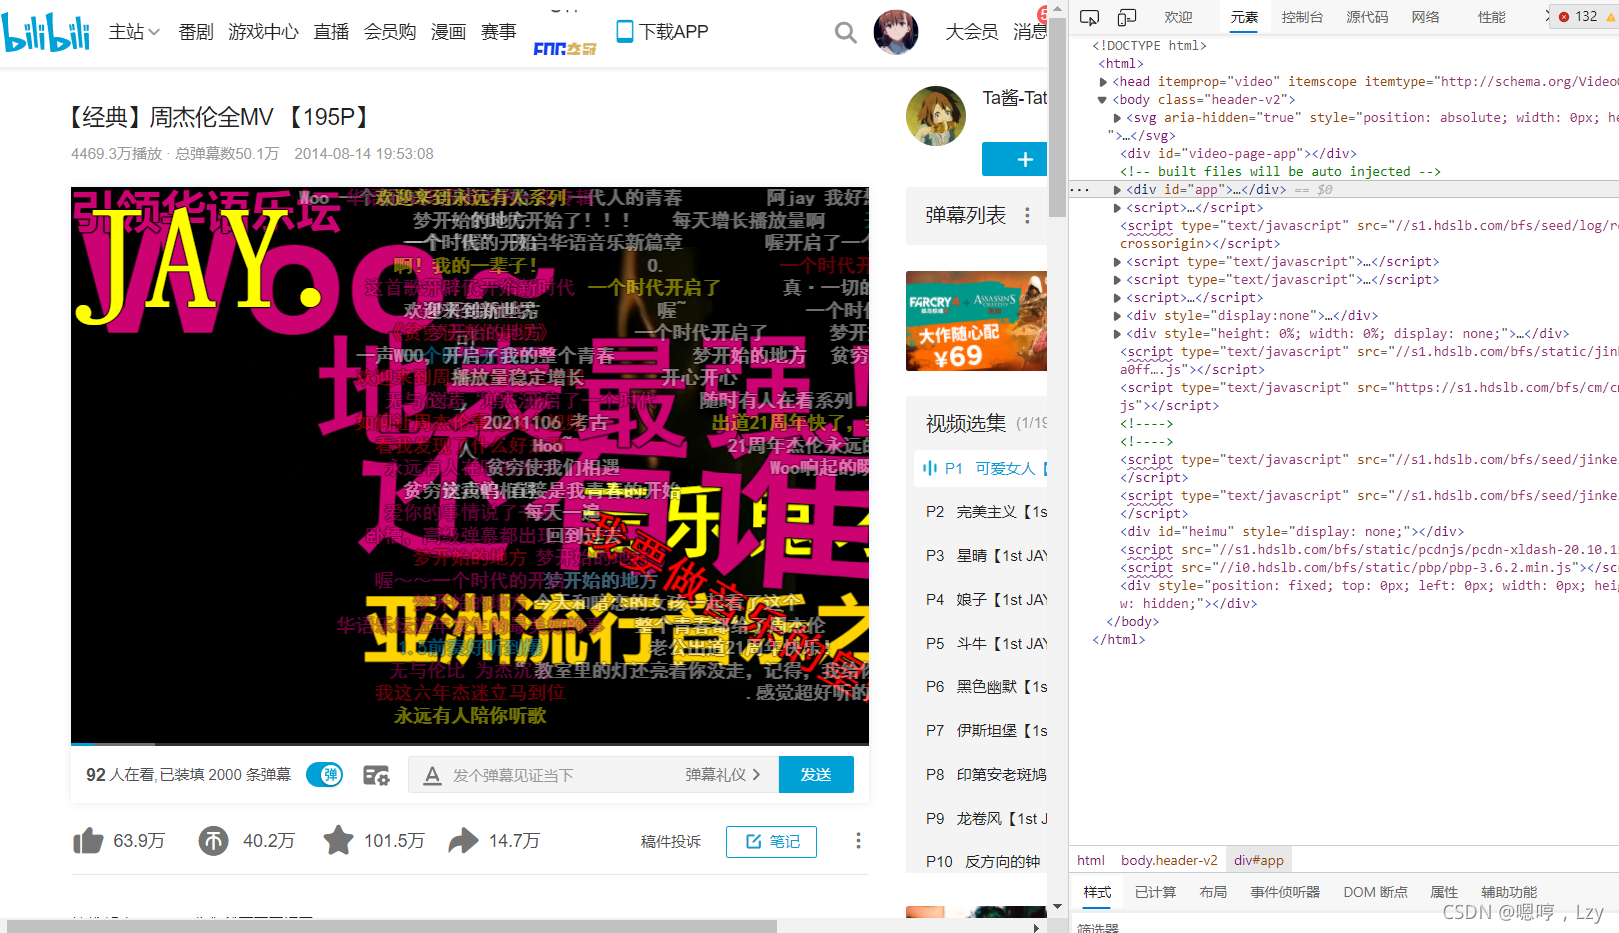Open danmaku settings icon
The width and height of the screenshot is (1619, 933).
(x=376, y=775)
